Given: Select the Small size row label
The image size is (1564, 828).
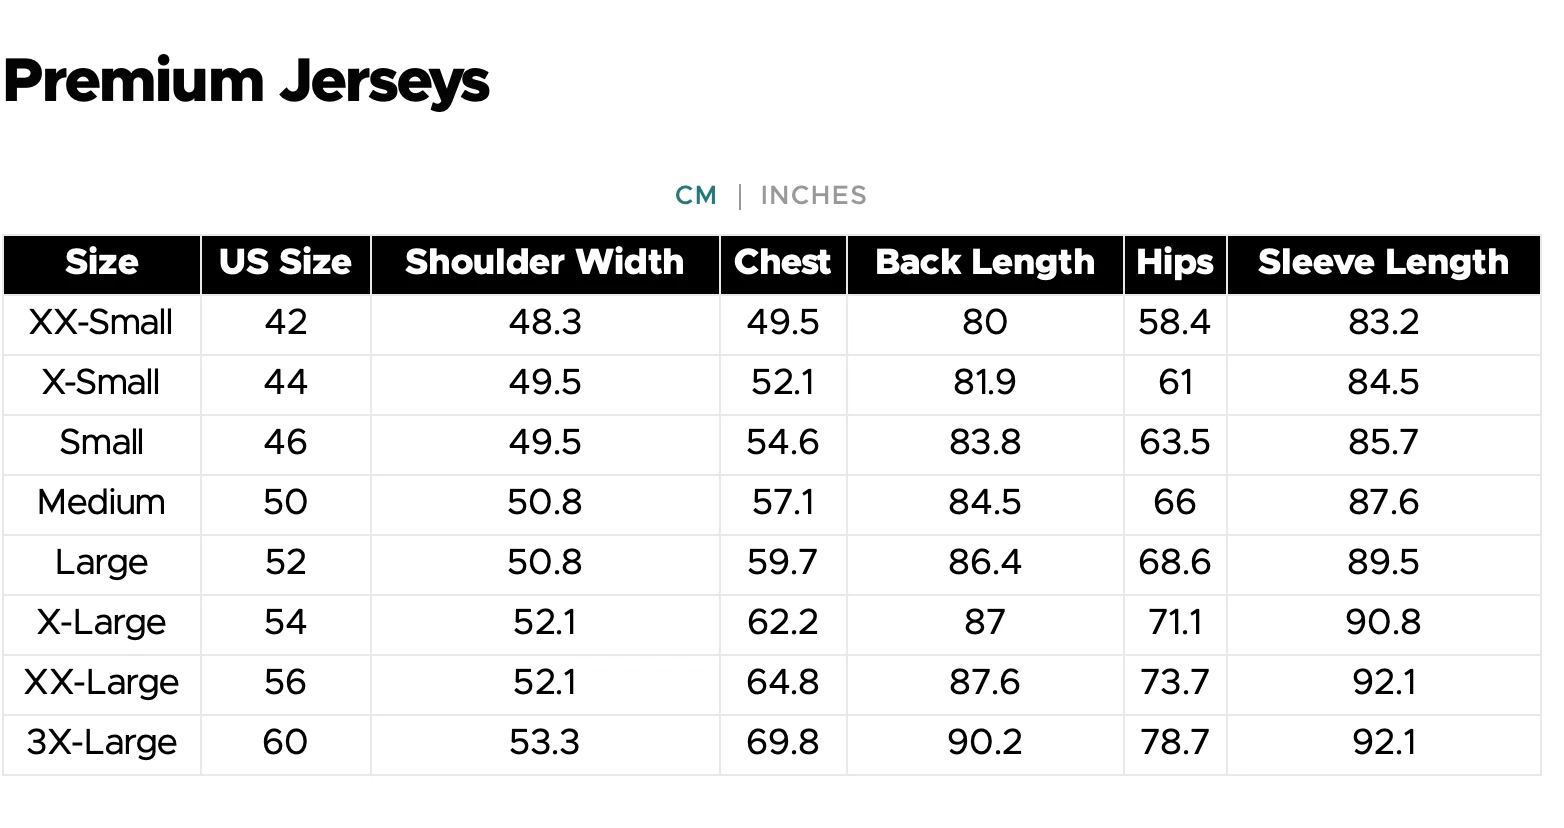Looking at the screenshot, I should pos(101,443).
